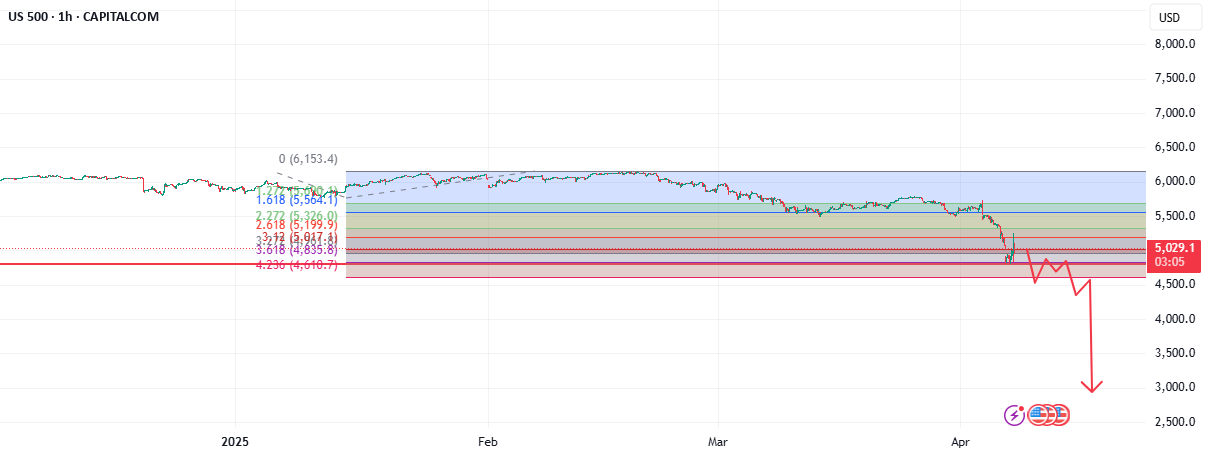Click the 03:05 candle countdown timer label
This screenshot has width=1206, height=456.
[1171, 260]
